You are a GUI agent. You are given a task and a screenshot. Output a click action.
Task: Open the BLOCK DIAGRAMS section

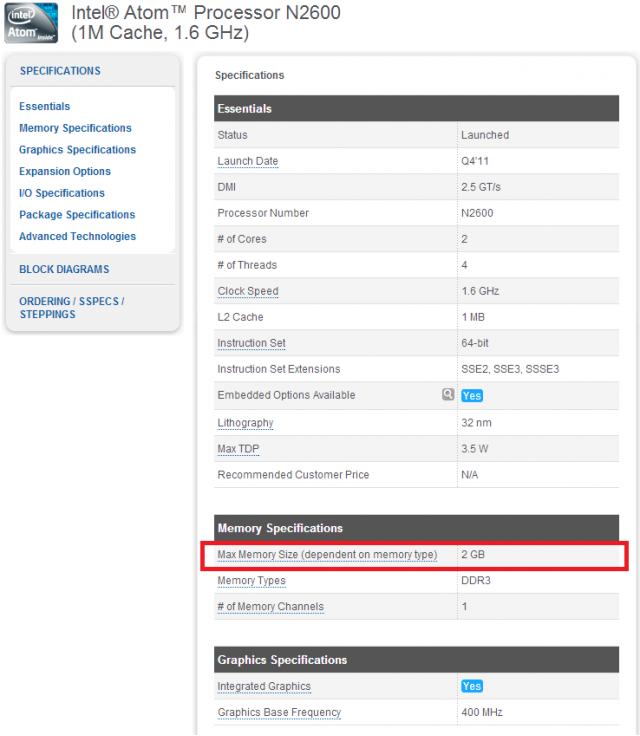(64, 269)
